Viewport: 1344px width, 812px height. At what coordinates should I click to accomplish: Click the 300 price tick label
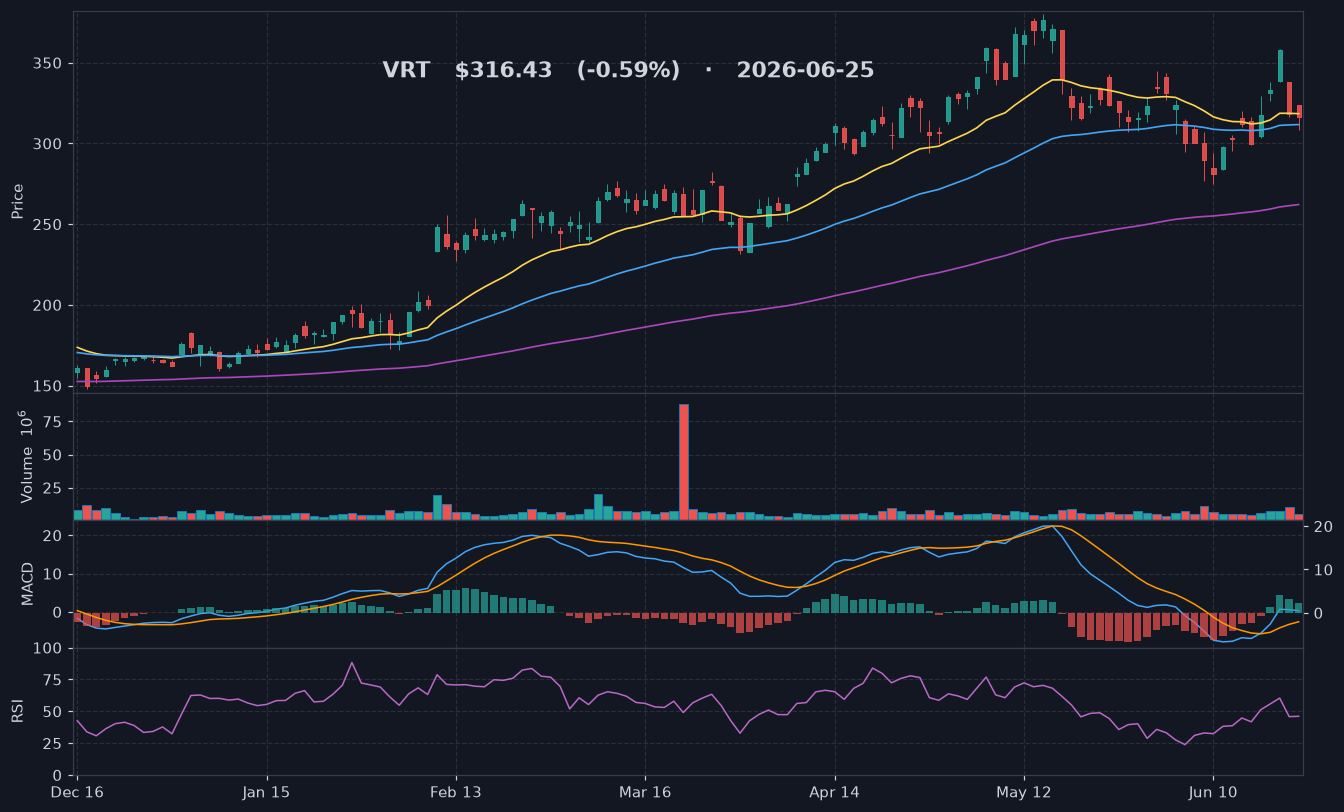click(50, 144)
